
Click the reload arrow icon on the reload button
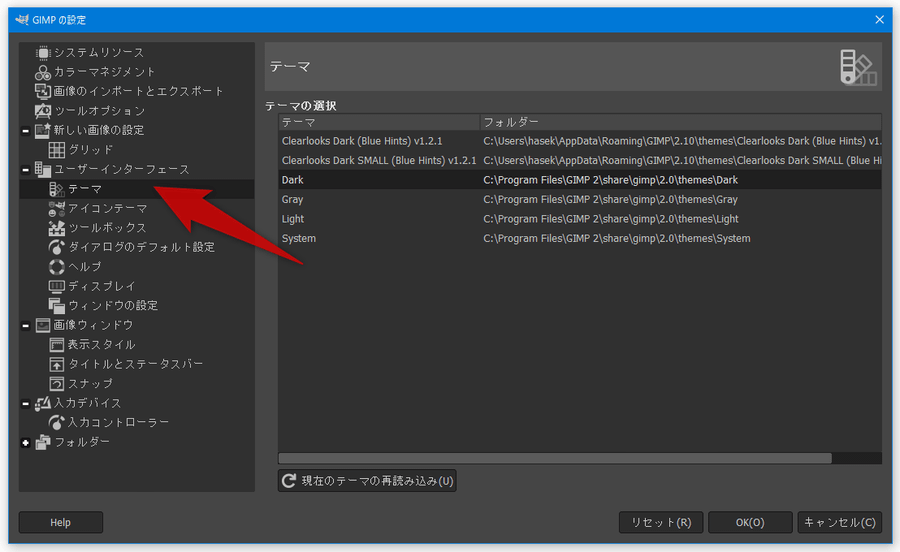(289, 481)
